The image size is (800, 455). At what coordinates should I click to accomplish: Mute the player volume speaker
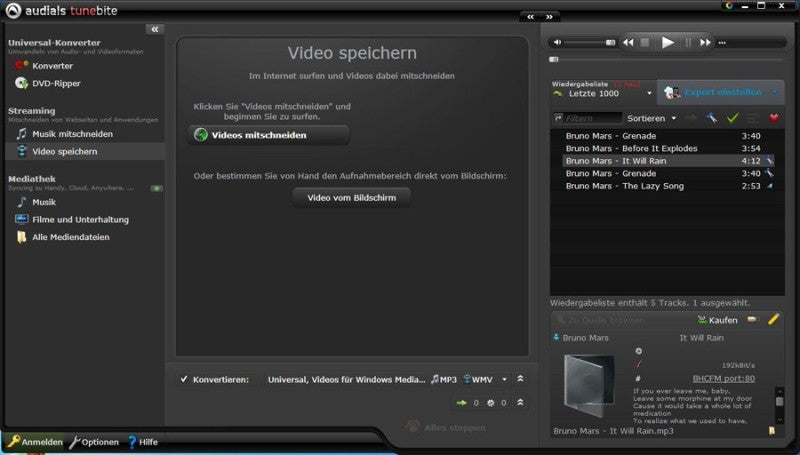pyautogui.click(x=558, y=42)
